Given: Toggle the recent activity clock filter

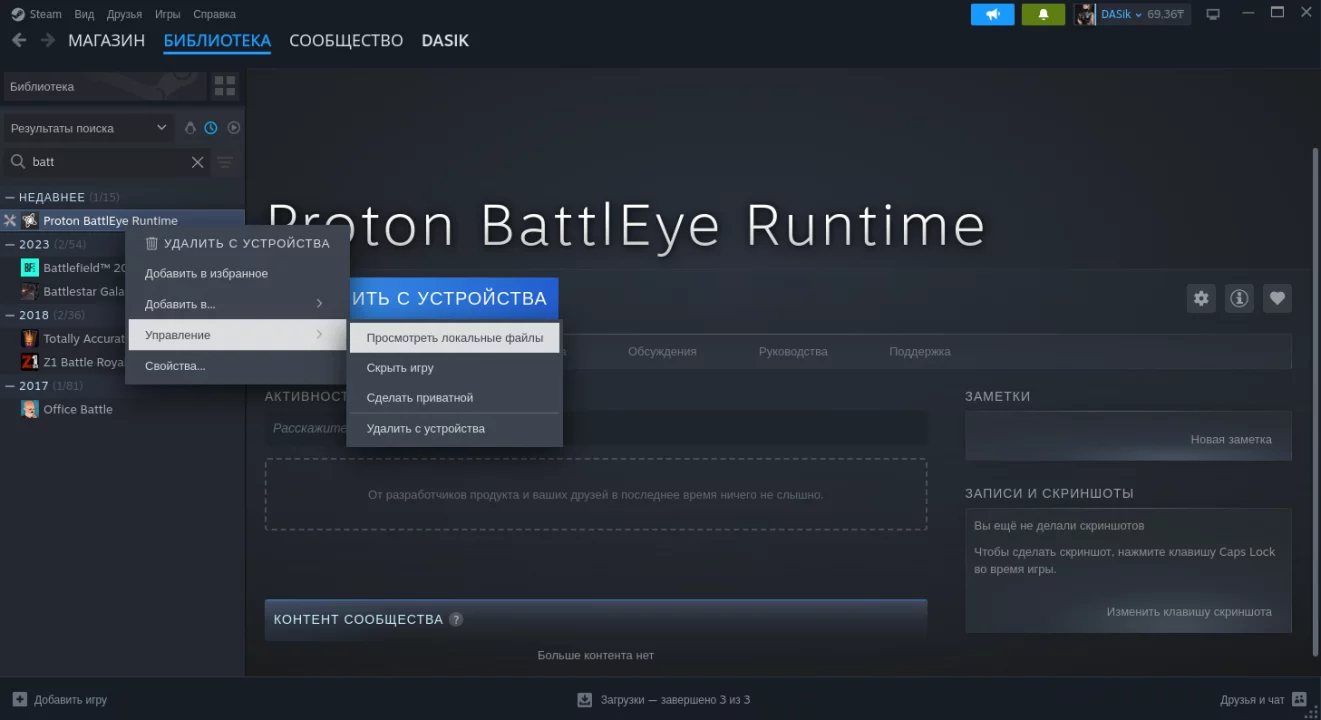Looking at the screenshot, I should (211, 128).
